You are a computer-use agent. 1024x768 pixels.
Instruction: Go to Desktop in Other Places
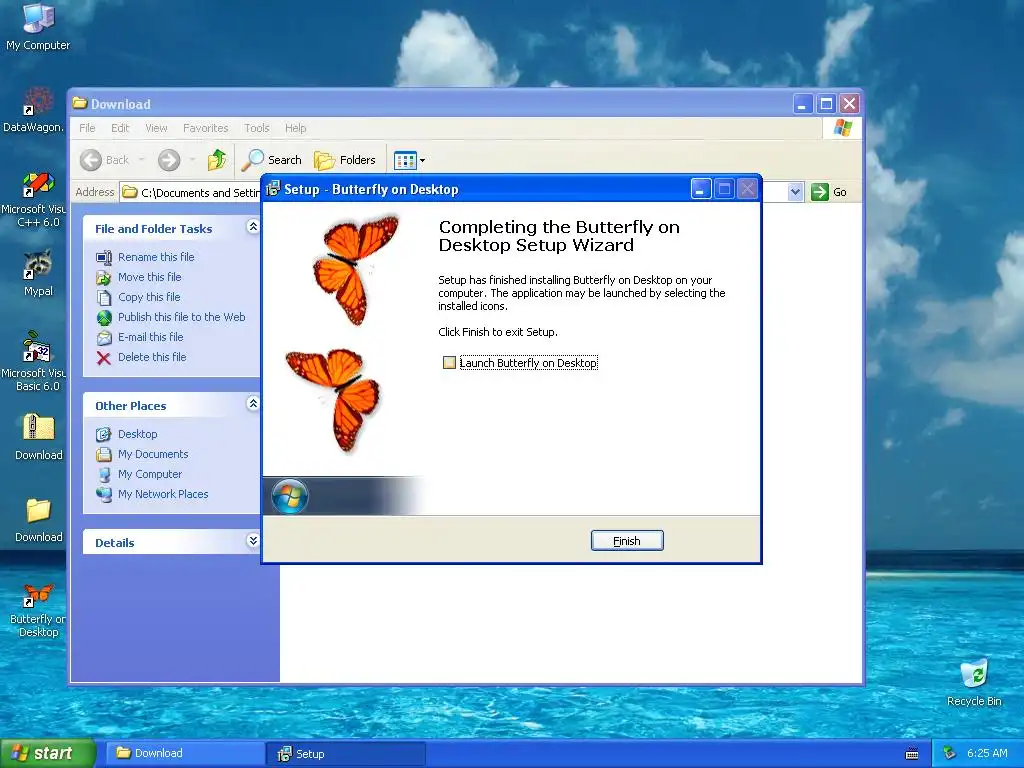pyautogui.click(x=137, y=434)
